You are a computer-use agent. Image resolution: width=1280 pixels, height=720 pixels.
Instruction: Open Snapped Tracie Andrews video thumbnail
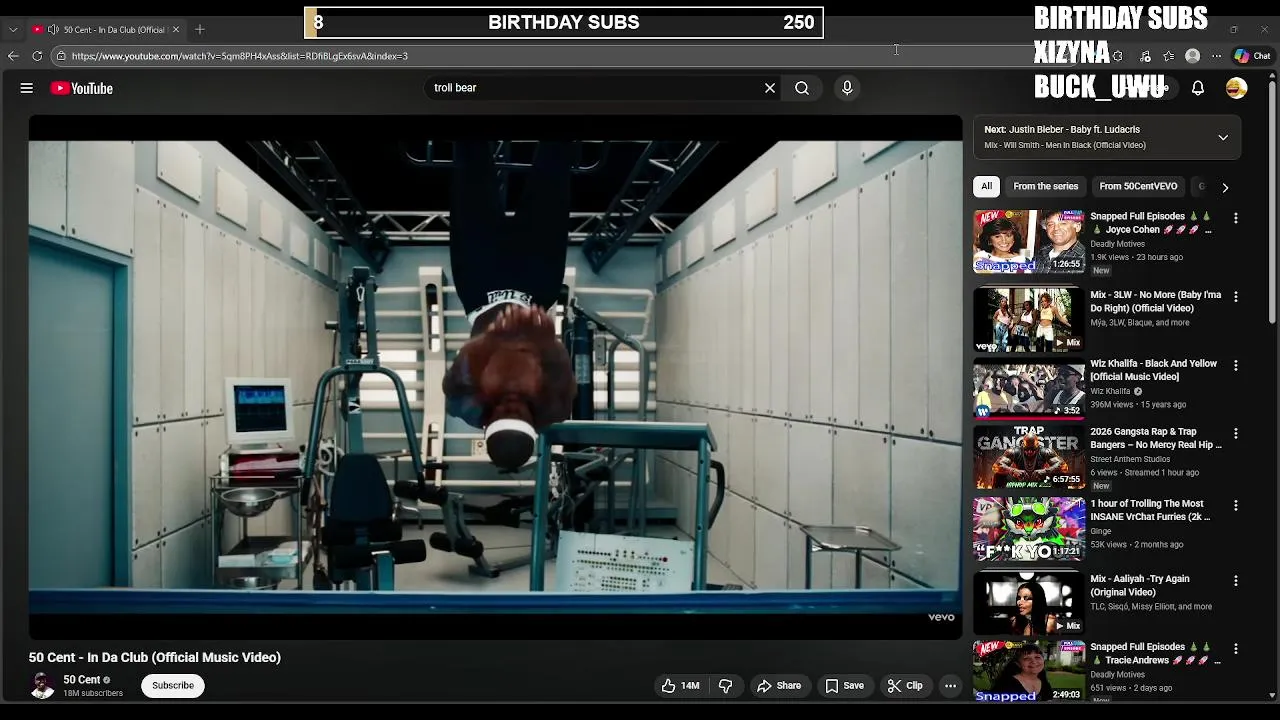pyautogui.click(x=1029, y=671)
